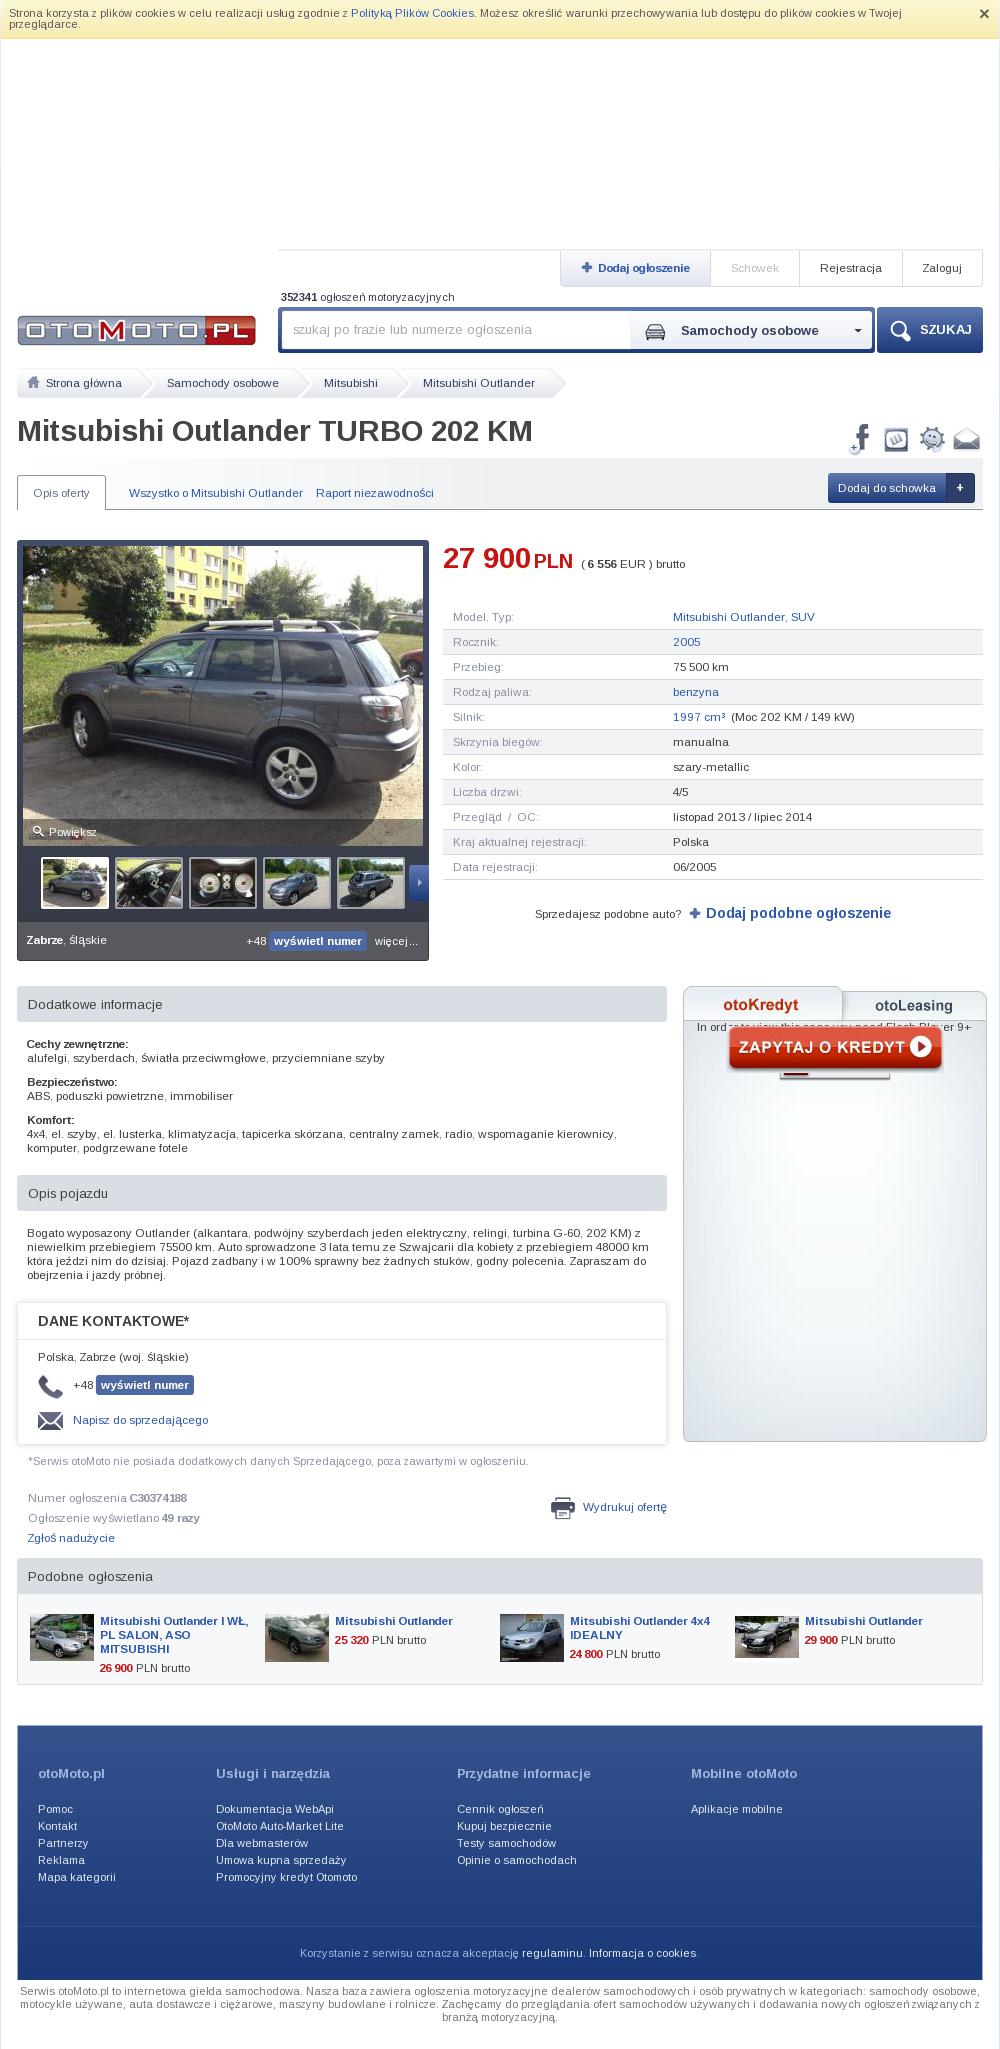This screenshot has width=1000, height=2049.
Task: Share the listing on Facebook
Action: (861, 438)
